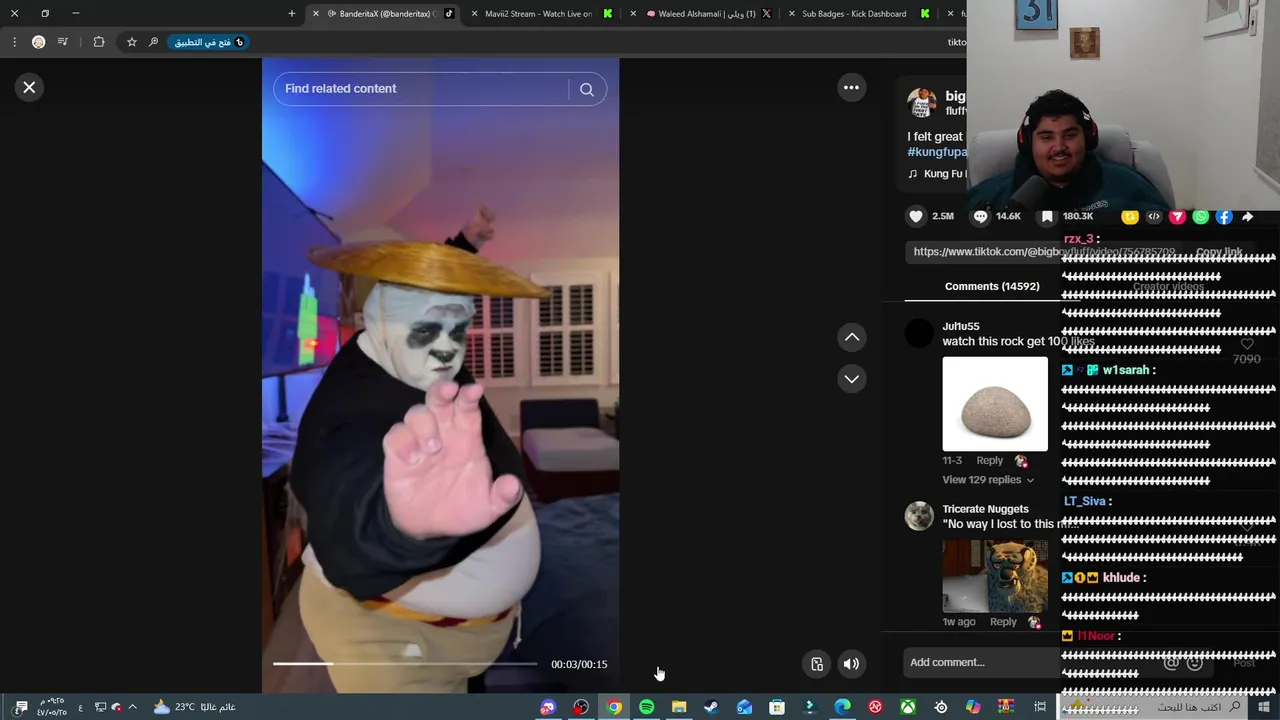This screenshot has height=720, width=1280.
Task: Click the #kungfupa hashtag link
Action: point(937,152)
